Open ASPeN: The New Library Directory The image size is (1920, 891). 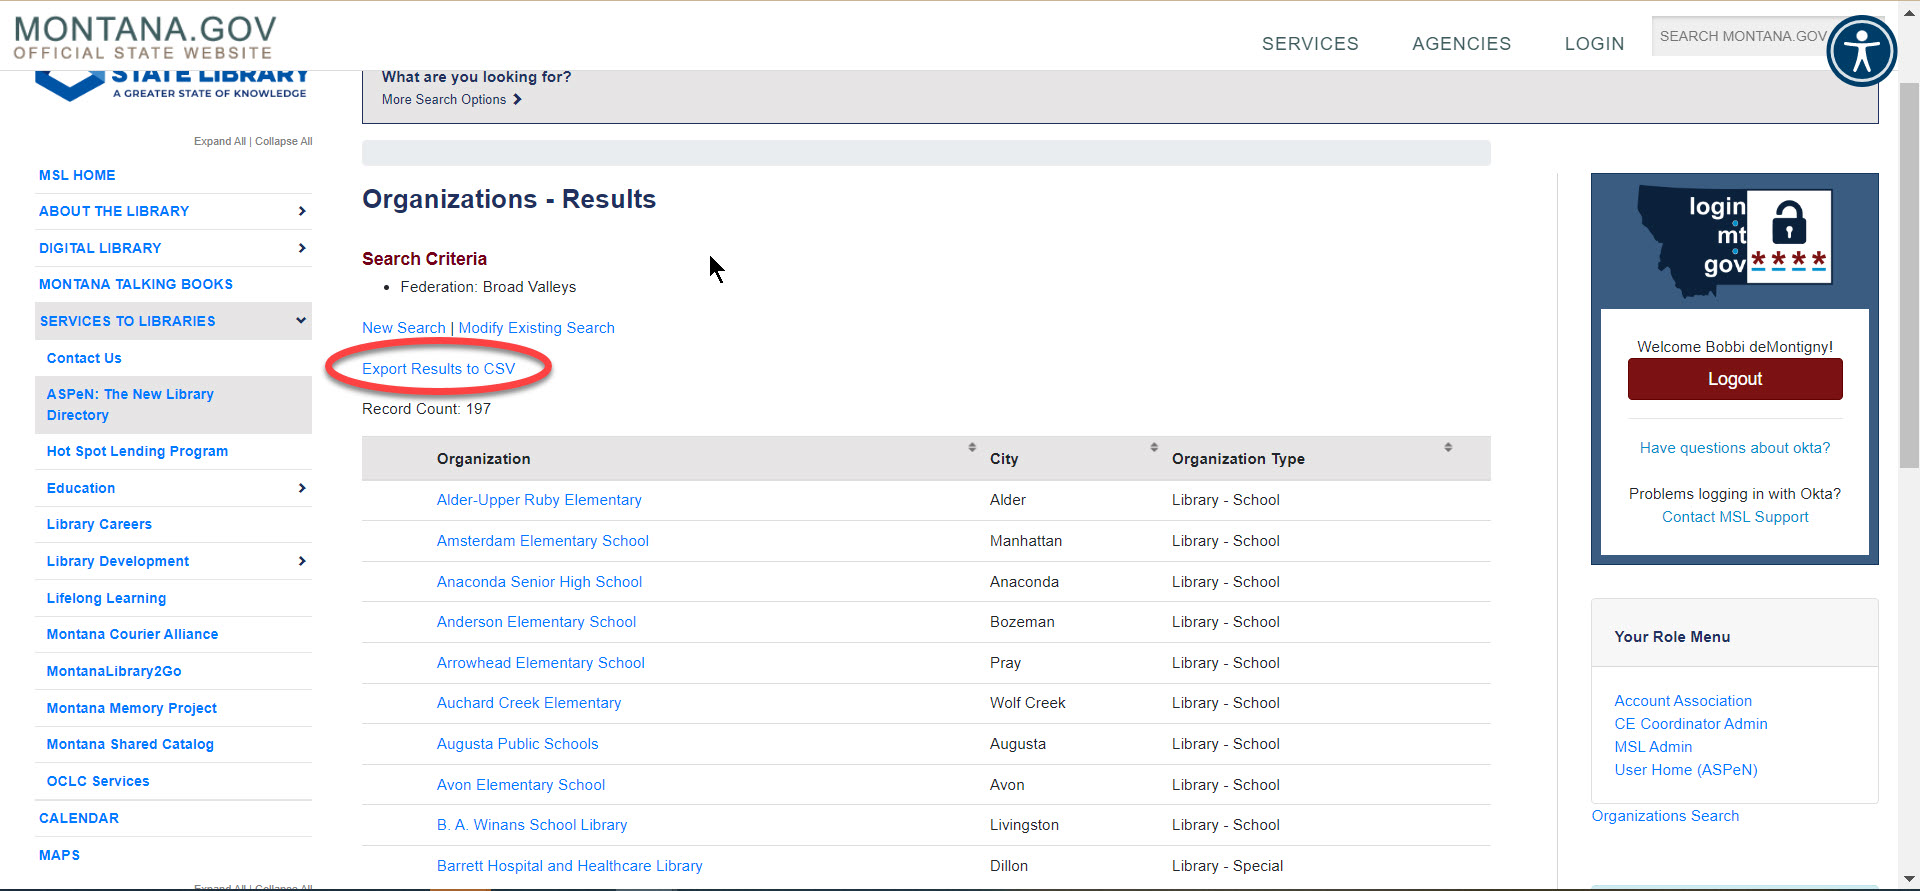click(130, 404)
